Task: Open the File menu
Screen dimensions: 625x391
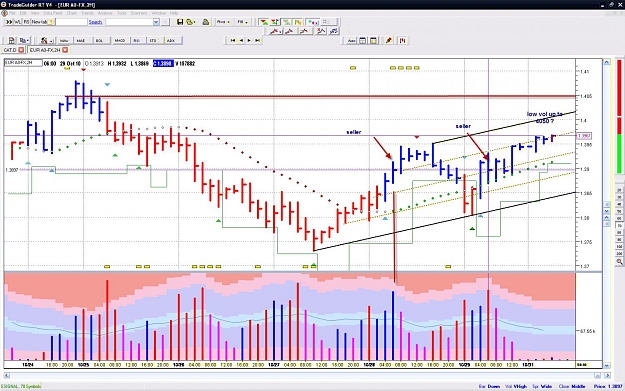Action: pos(12,13)
